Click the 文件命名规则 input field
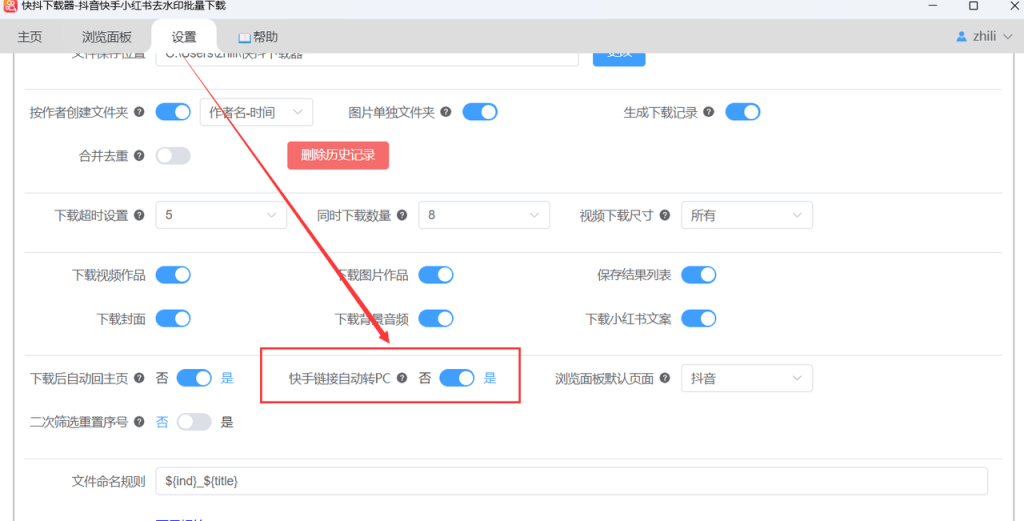Image resolution: width=1024 pixels, height=521 pixels. 571,481
